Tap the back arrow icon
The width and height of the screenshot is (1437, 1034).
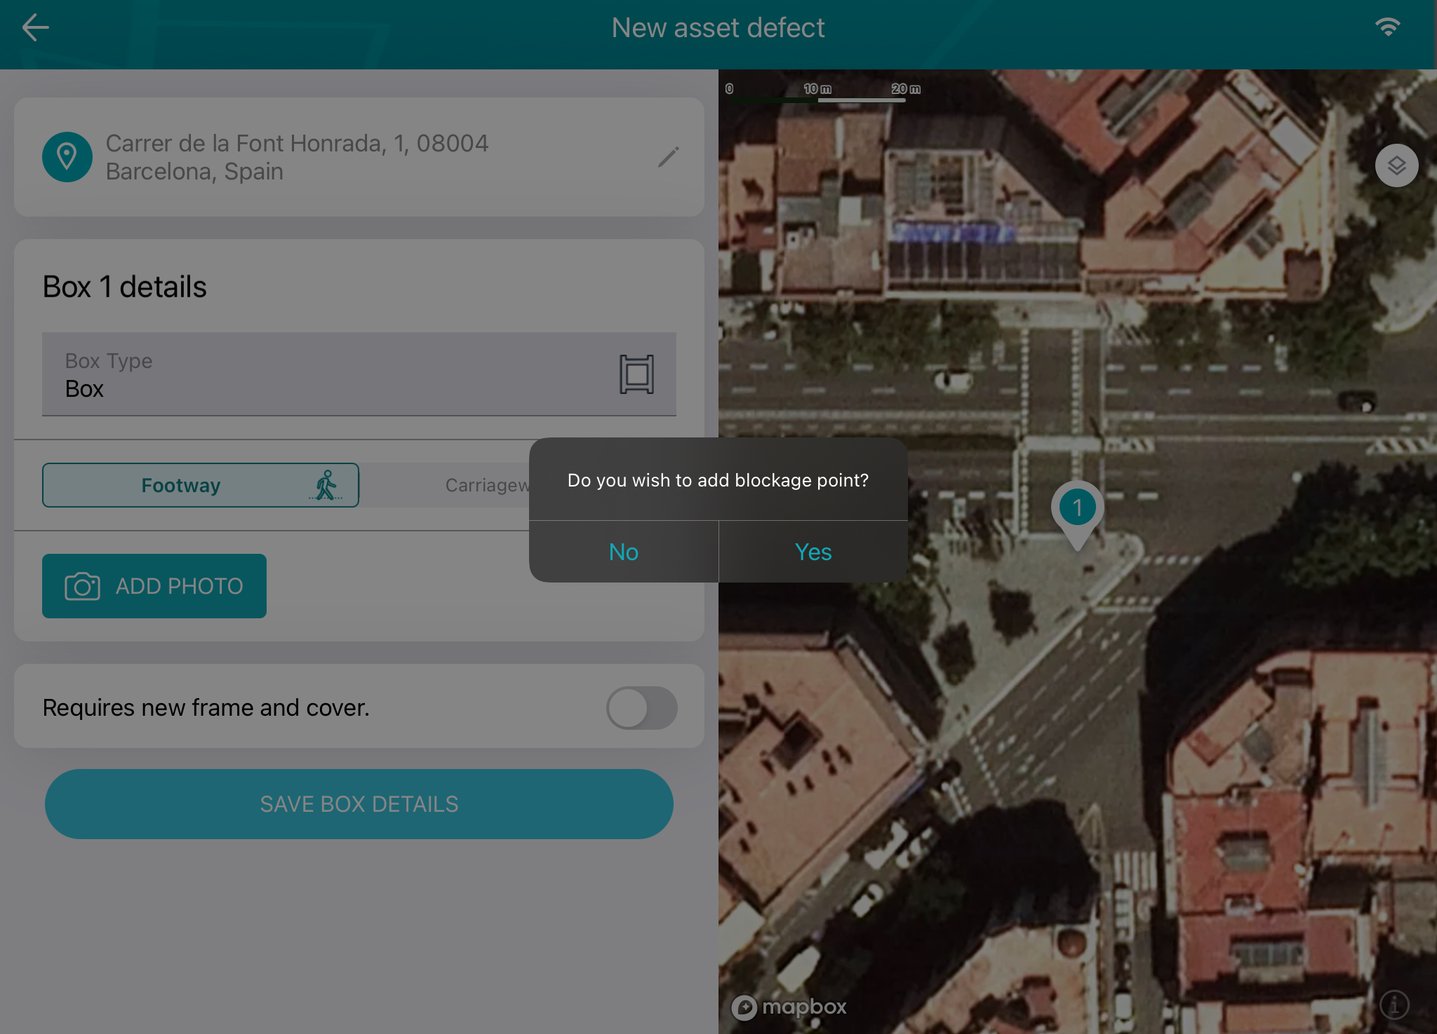[35, 28]
